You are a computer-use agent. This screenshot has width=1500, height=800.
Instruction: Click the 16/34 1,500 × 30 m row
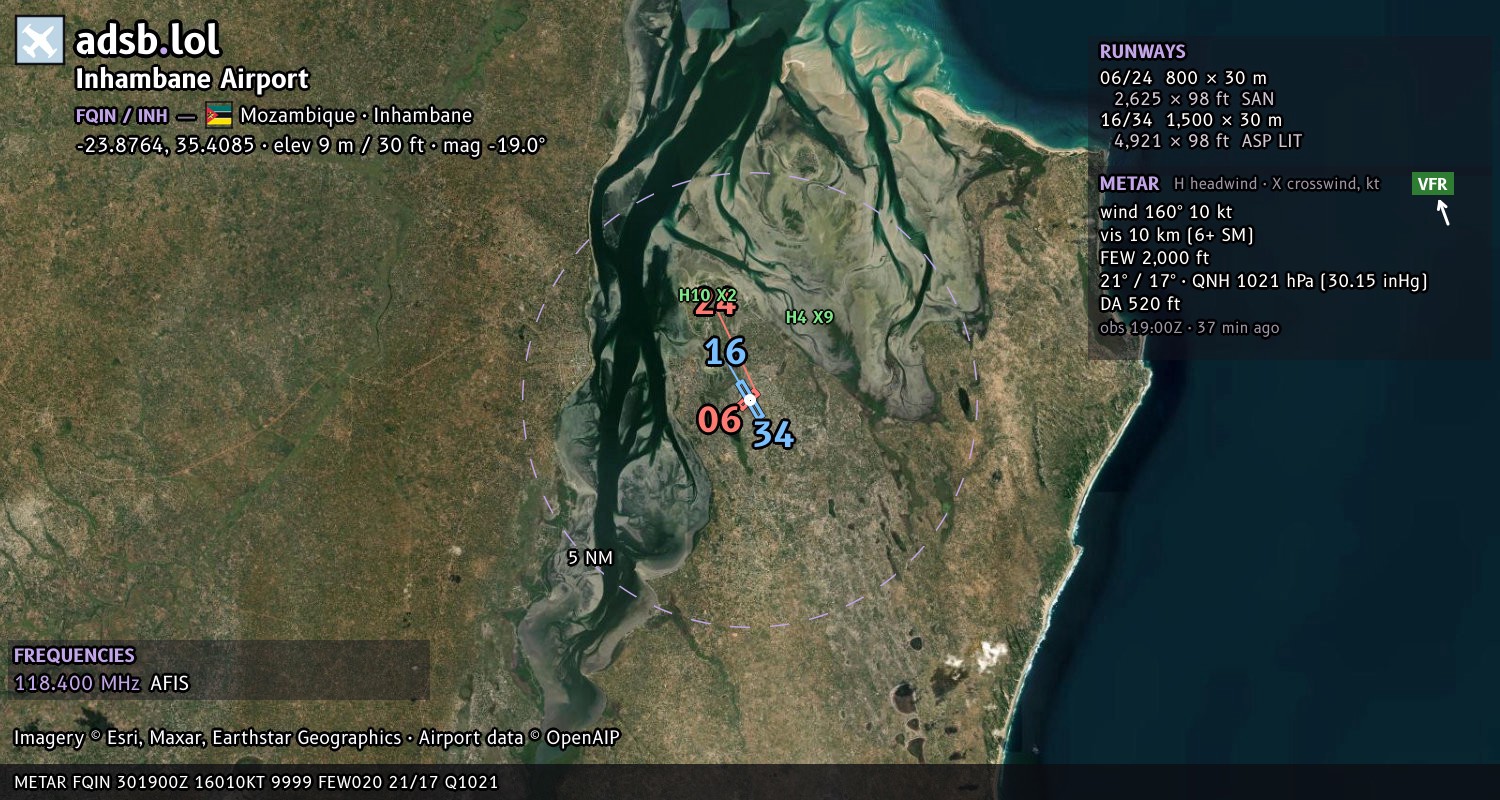click(1190, 120)
